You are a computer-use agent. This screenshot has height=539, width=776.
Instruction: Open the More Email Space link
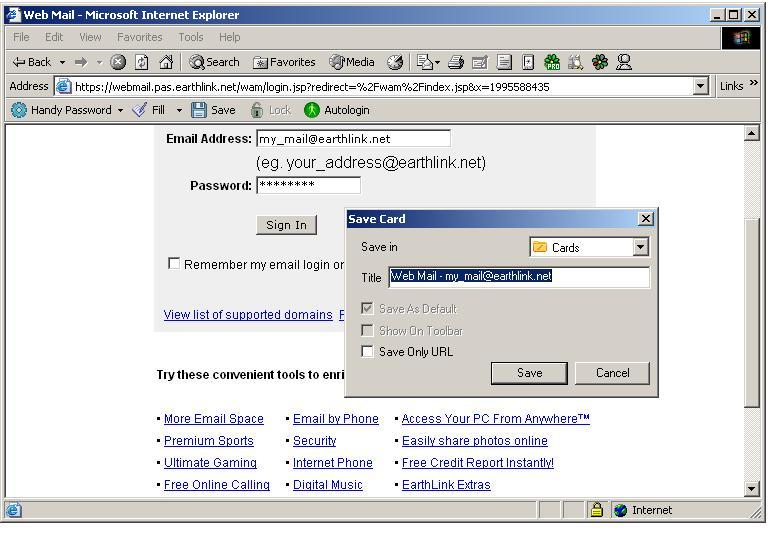pos(214,419)
